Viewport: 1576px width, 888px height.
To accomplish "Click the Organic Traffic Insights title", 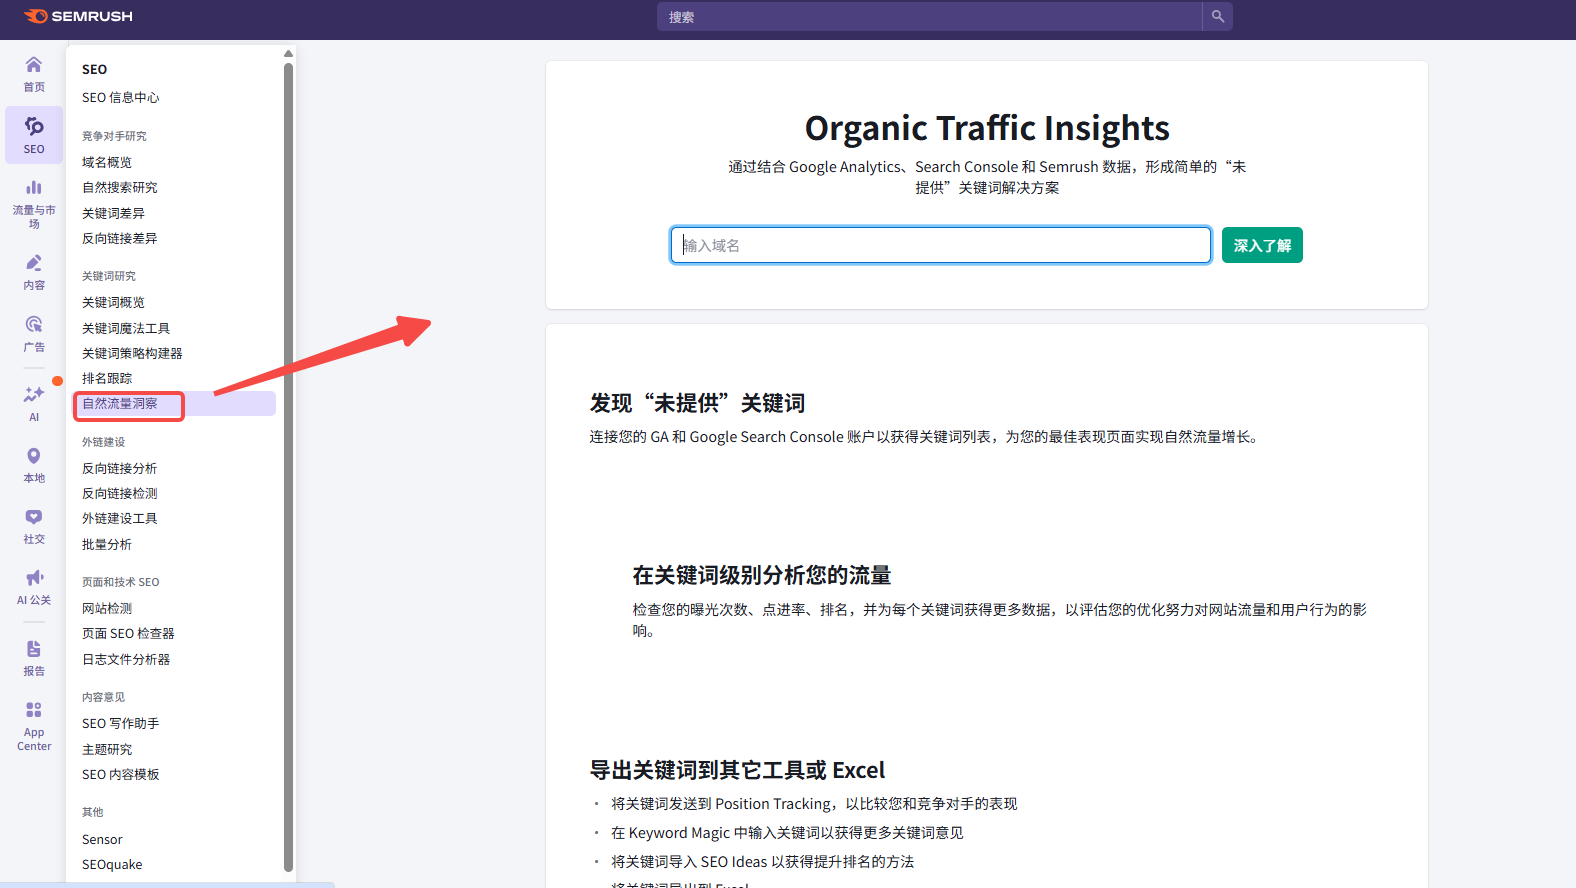I will tap(987, 128).
